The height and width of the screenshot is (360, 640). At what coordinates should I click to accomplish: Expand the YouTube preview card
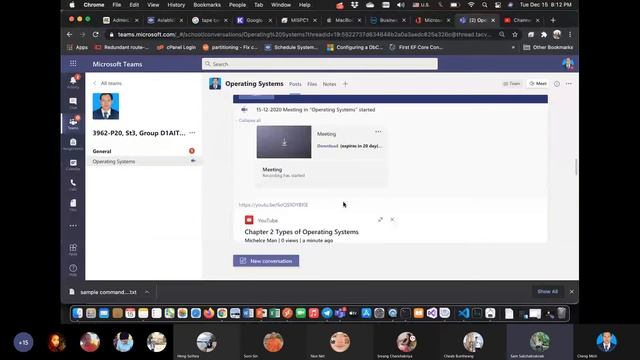tap(380, 220)
